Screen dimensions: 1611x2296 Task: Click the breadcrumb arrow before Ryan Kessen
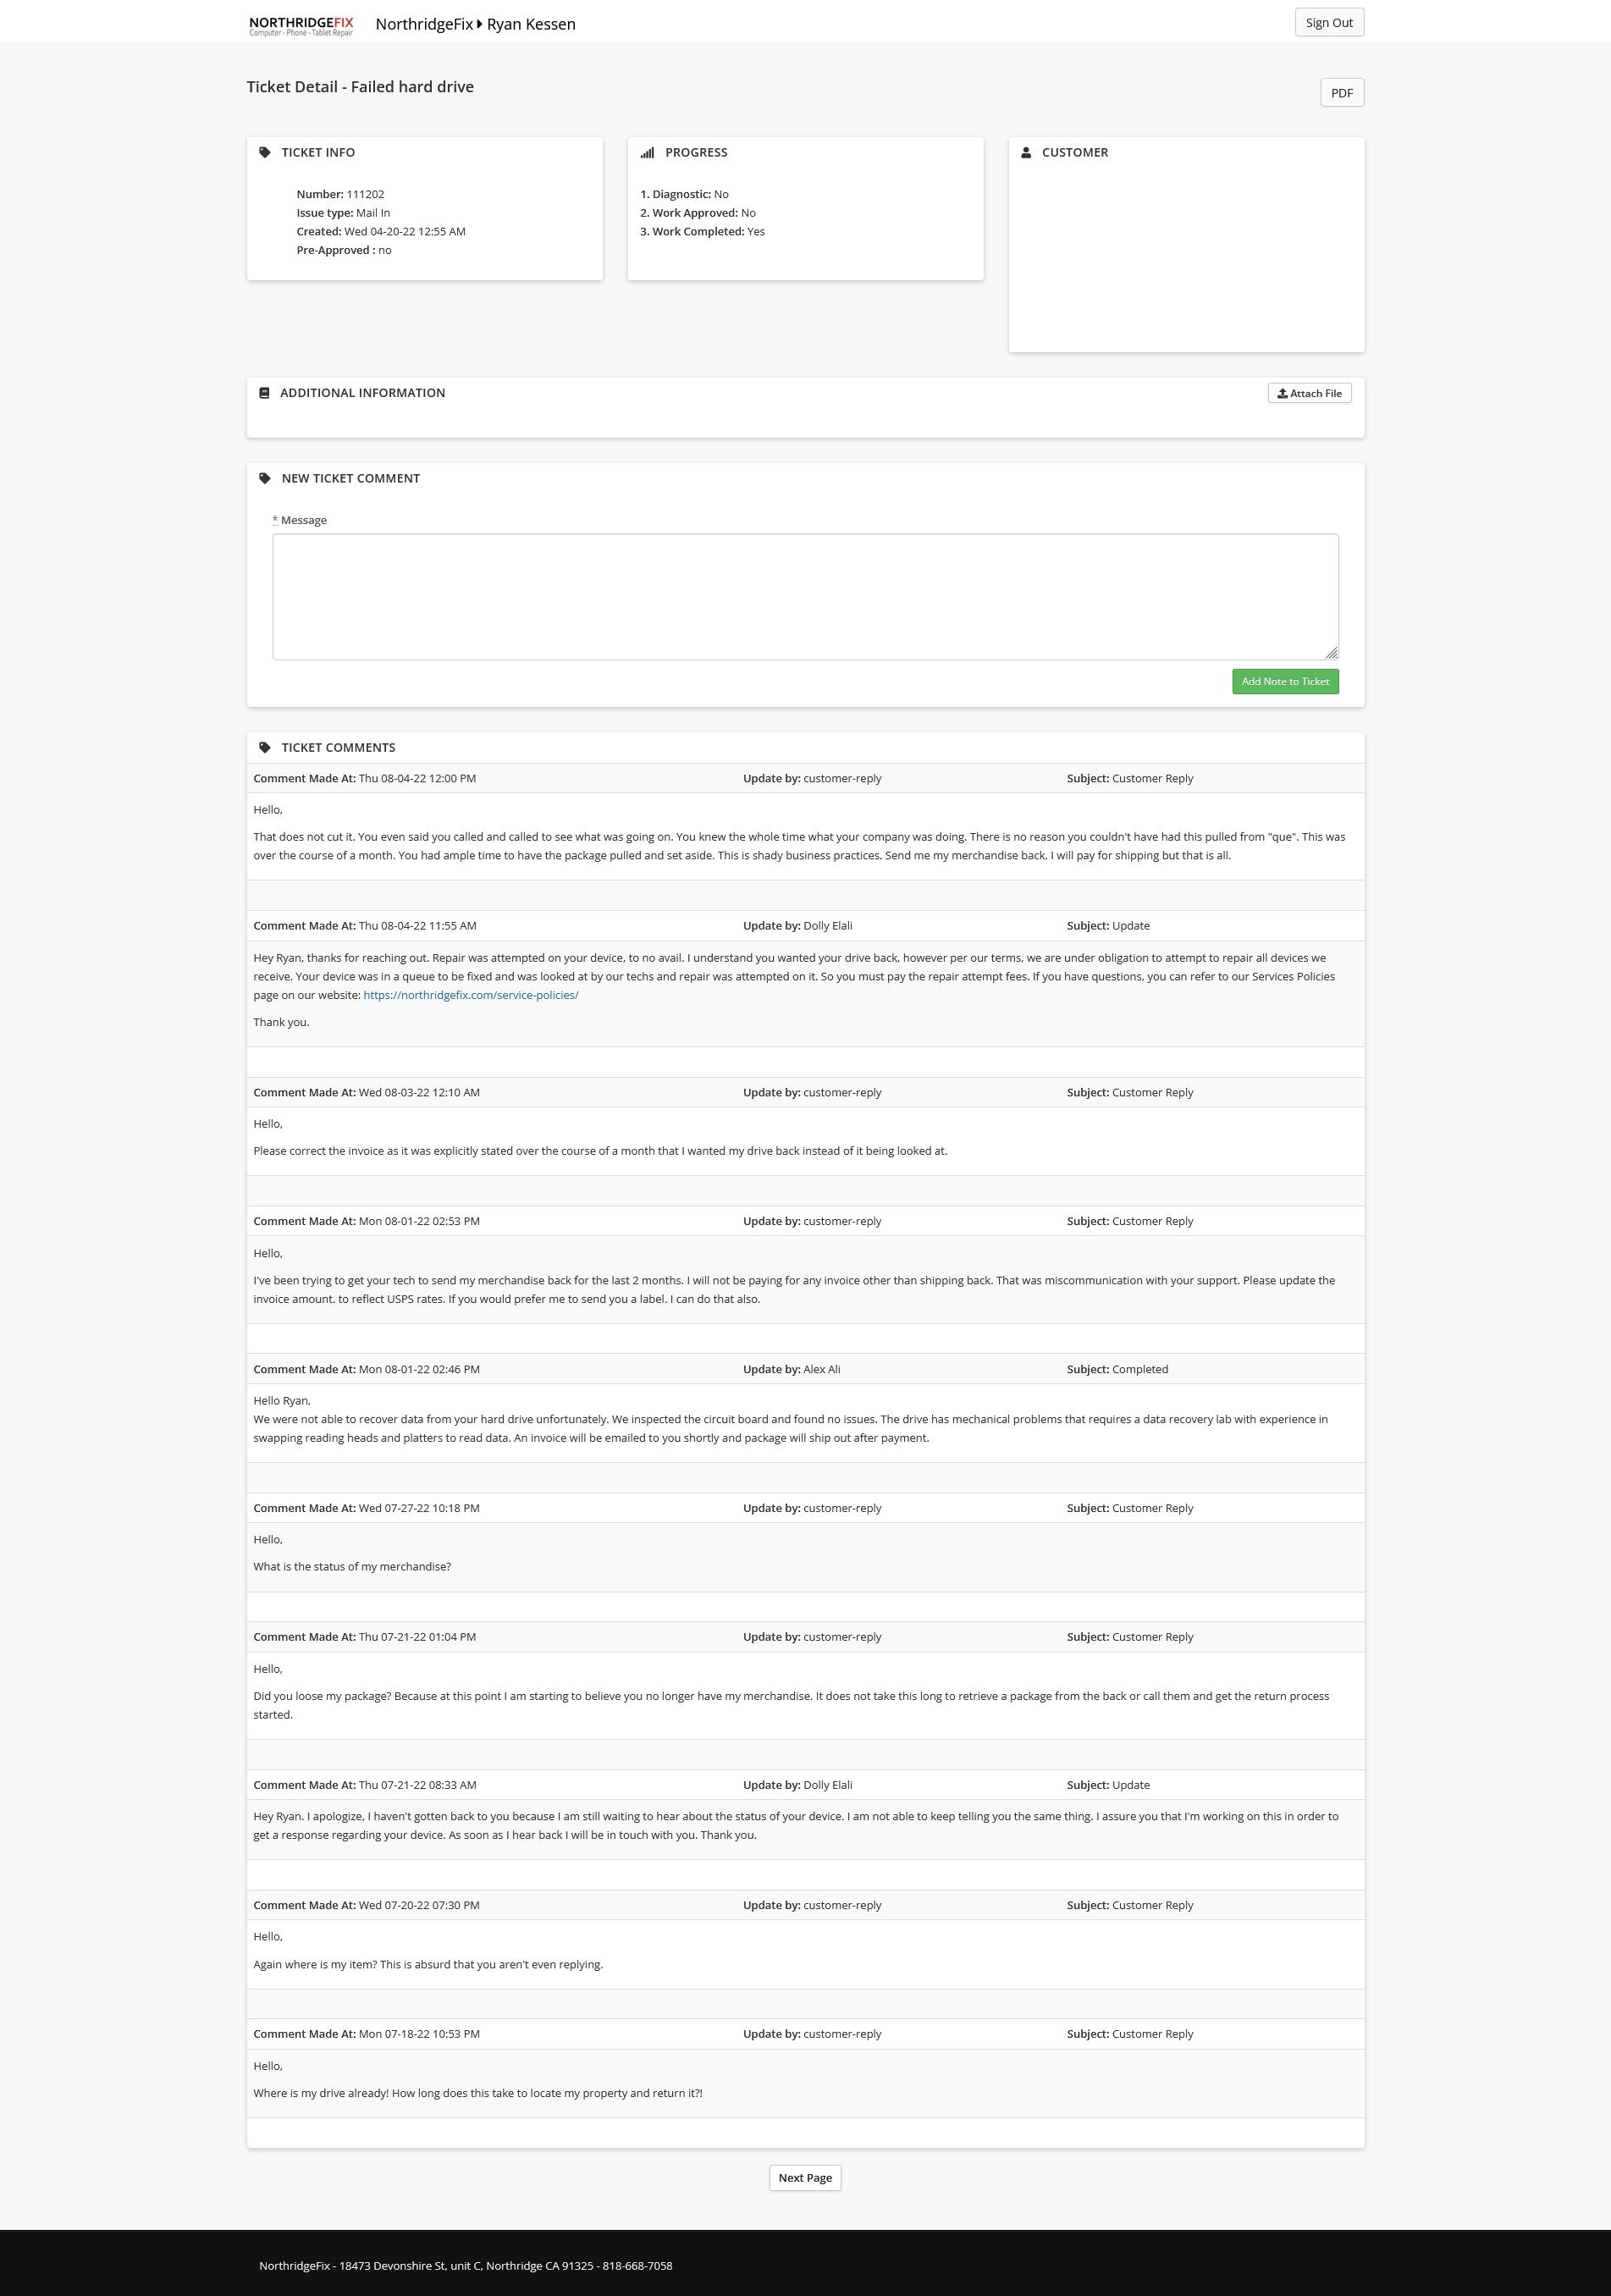(480, 24)
